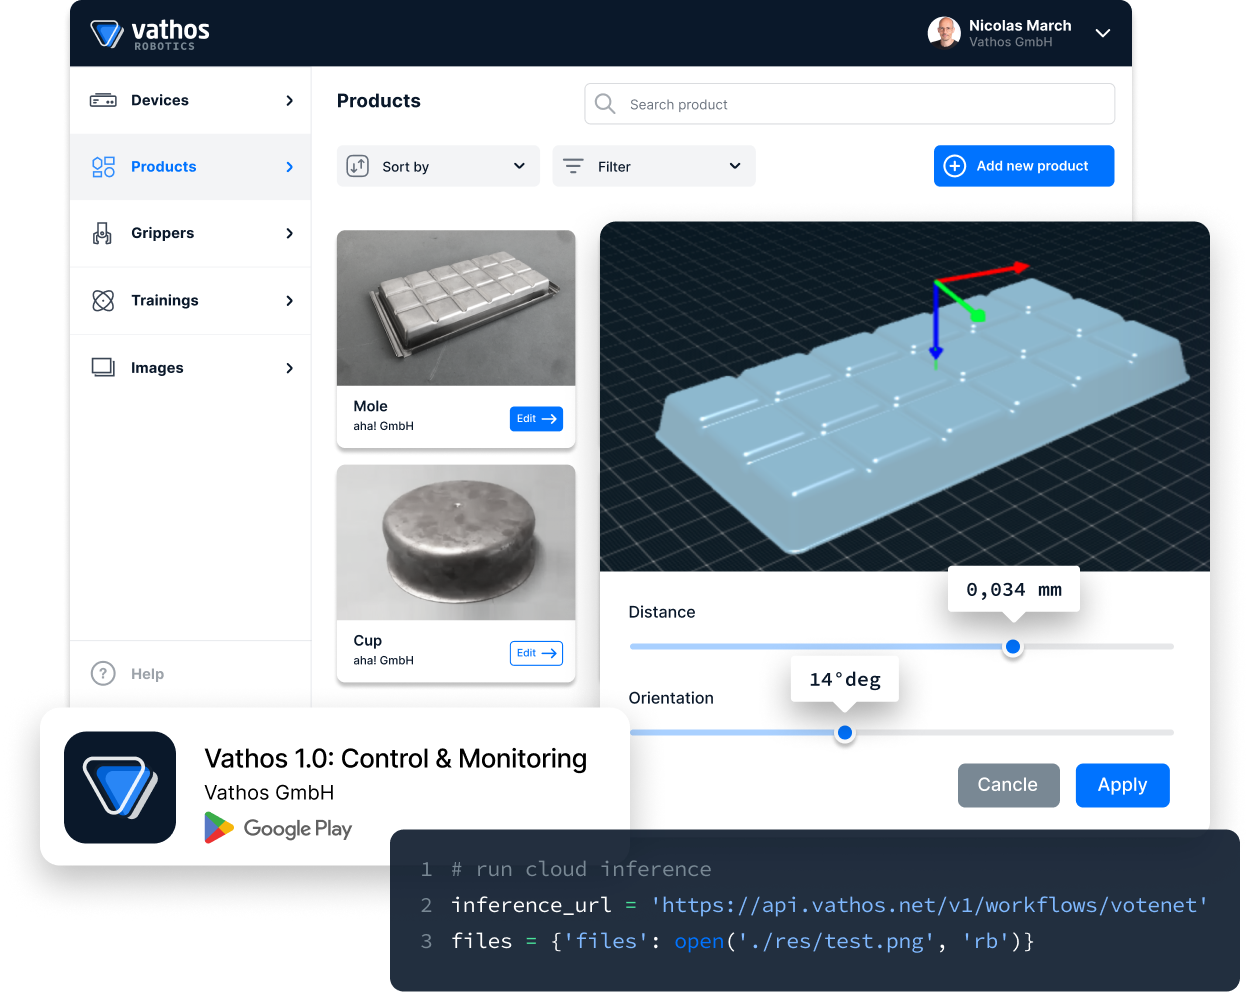Go to the Grippers section
1250x992 pixels.
(x=190, y=233)
